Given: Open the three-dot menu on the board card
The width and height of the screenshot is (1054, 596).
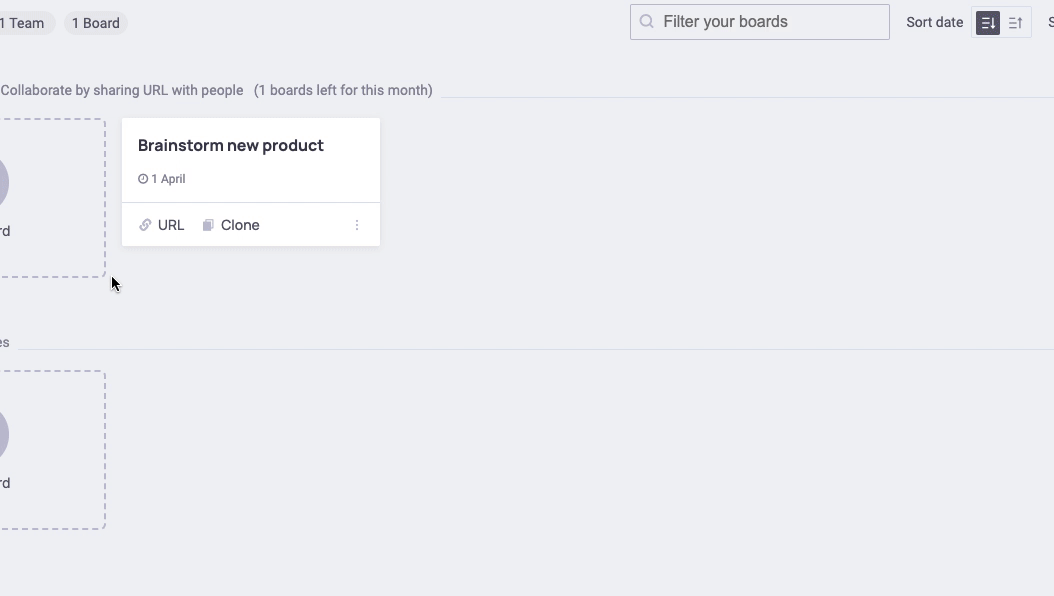Looking at the screenshot, I should click(x=357, y=225).
